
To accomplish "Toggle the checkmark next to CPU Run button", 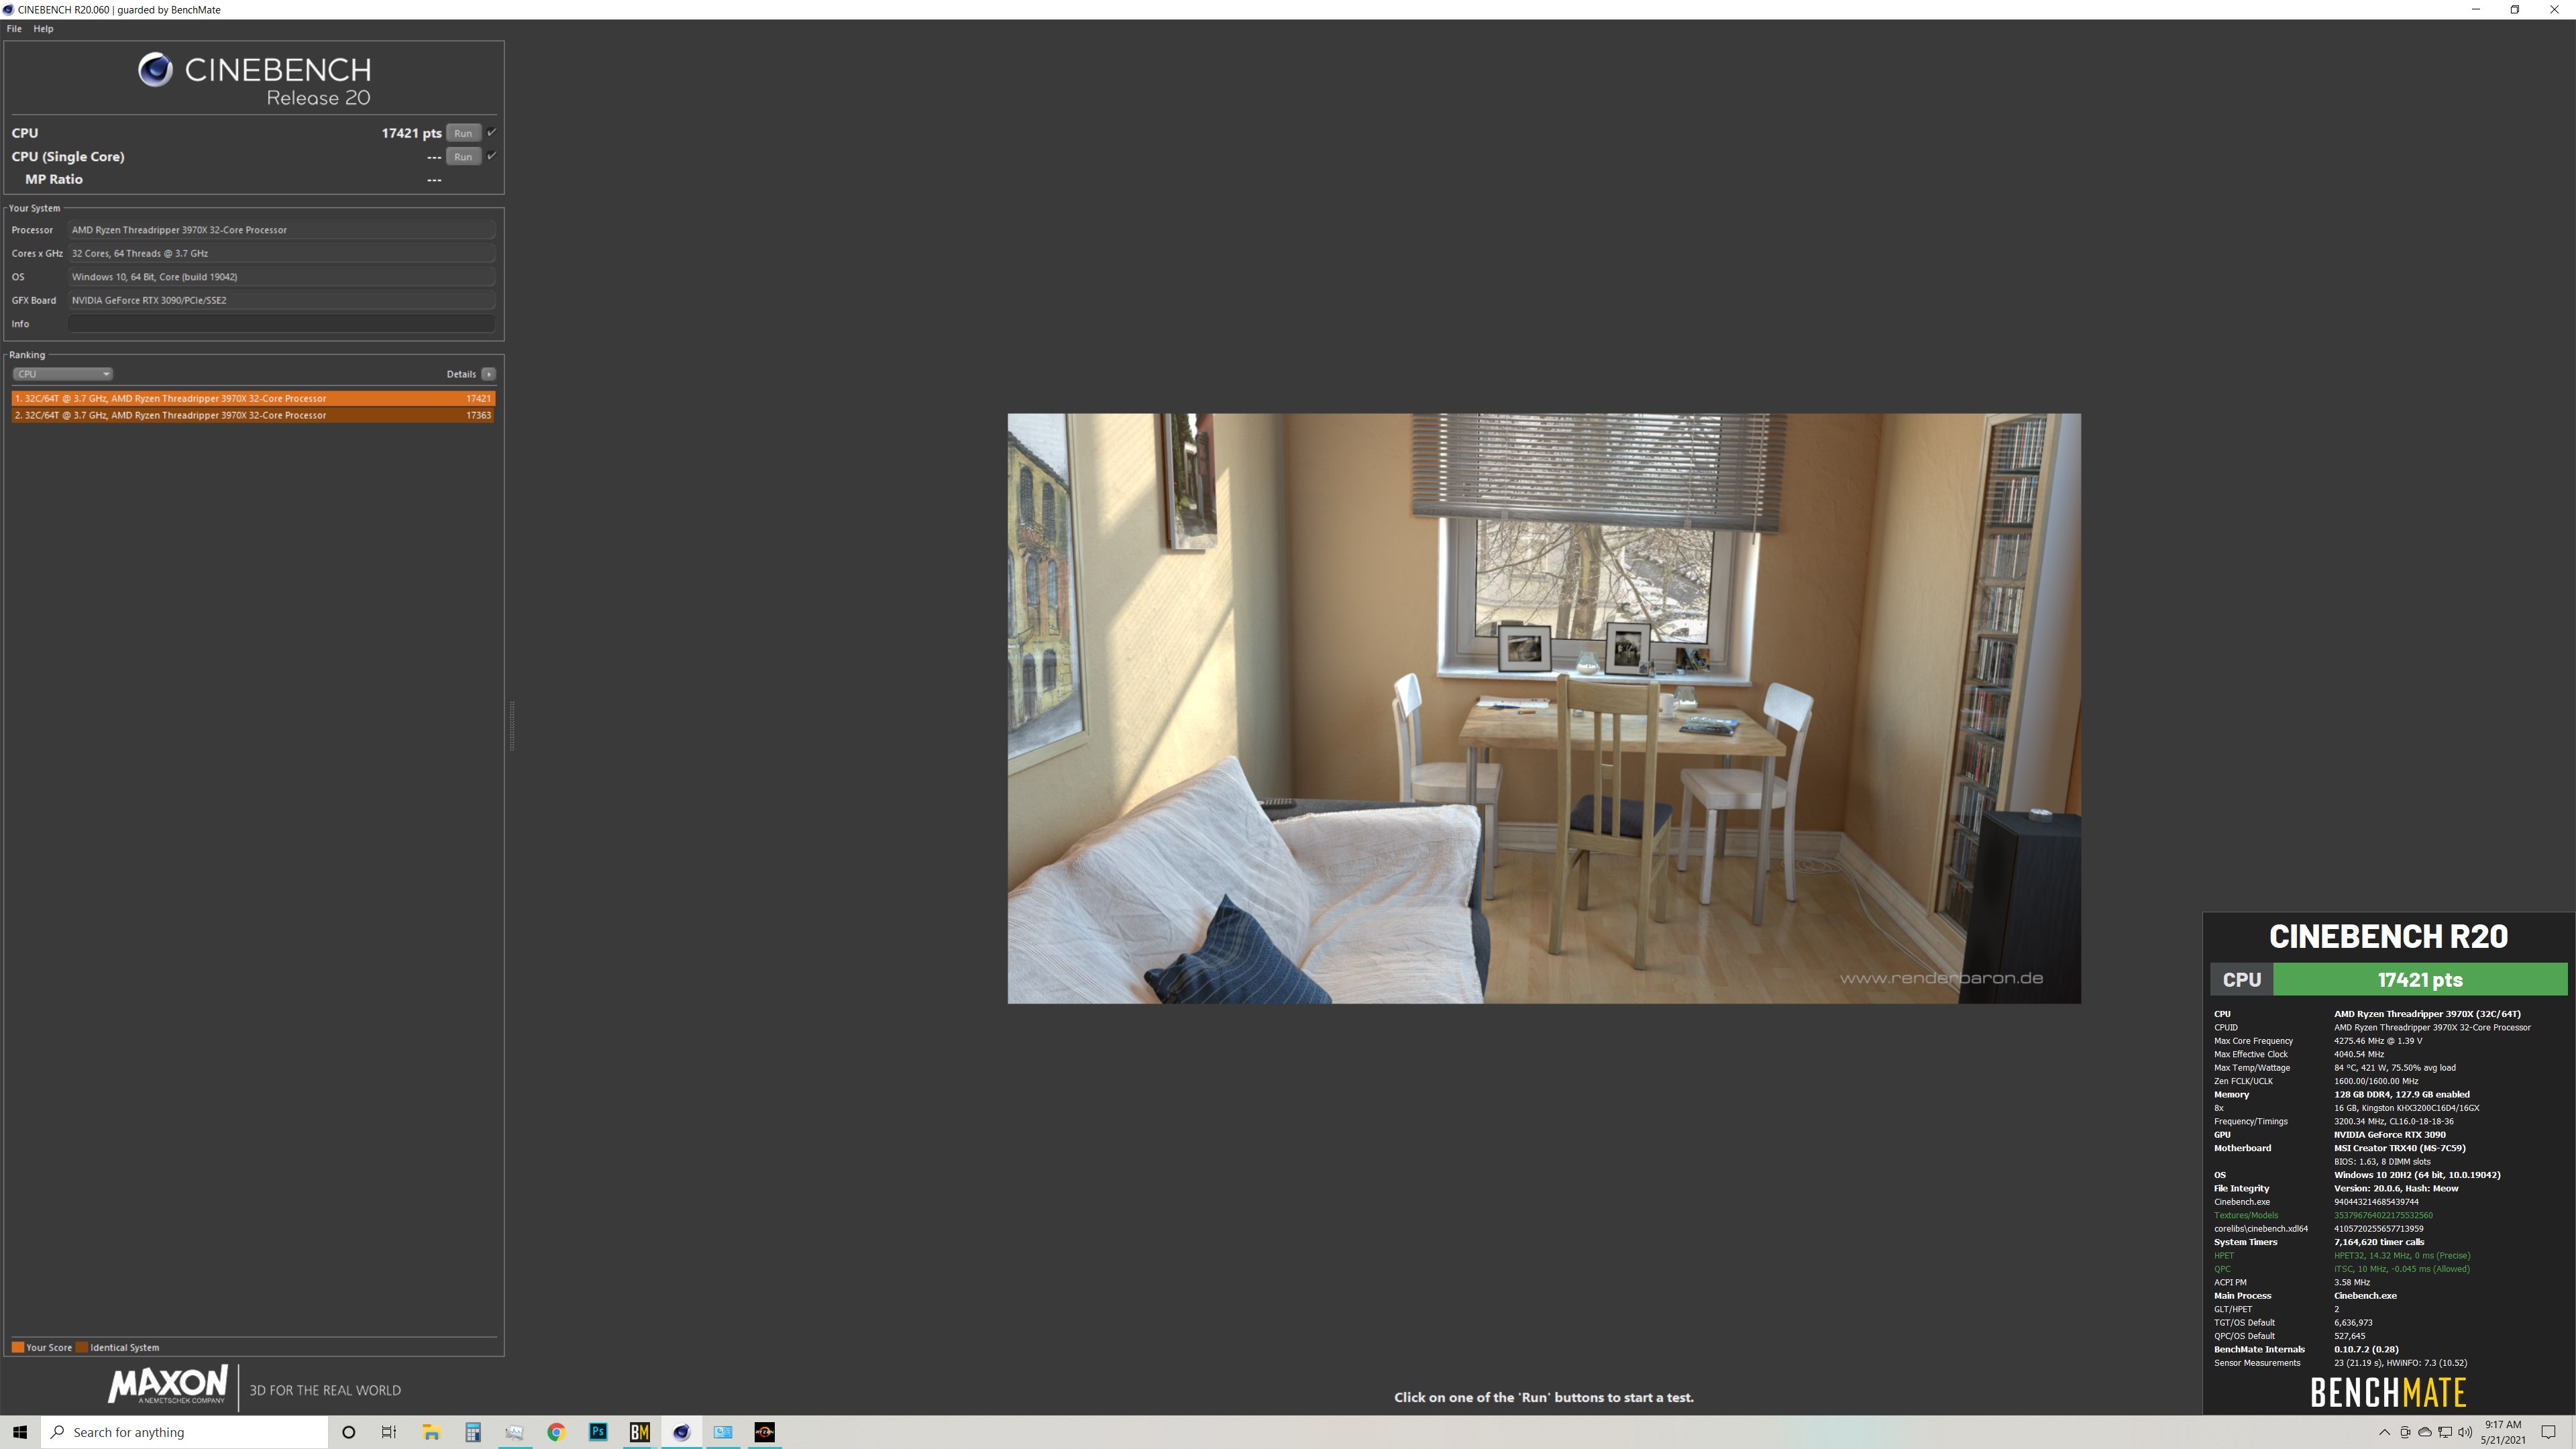I will [x=491, y=132].
